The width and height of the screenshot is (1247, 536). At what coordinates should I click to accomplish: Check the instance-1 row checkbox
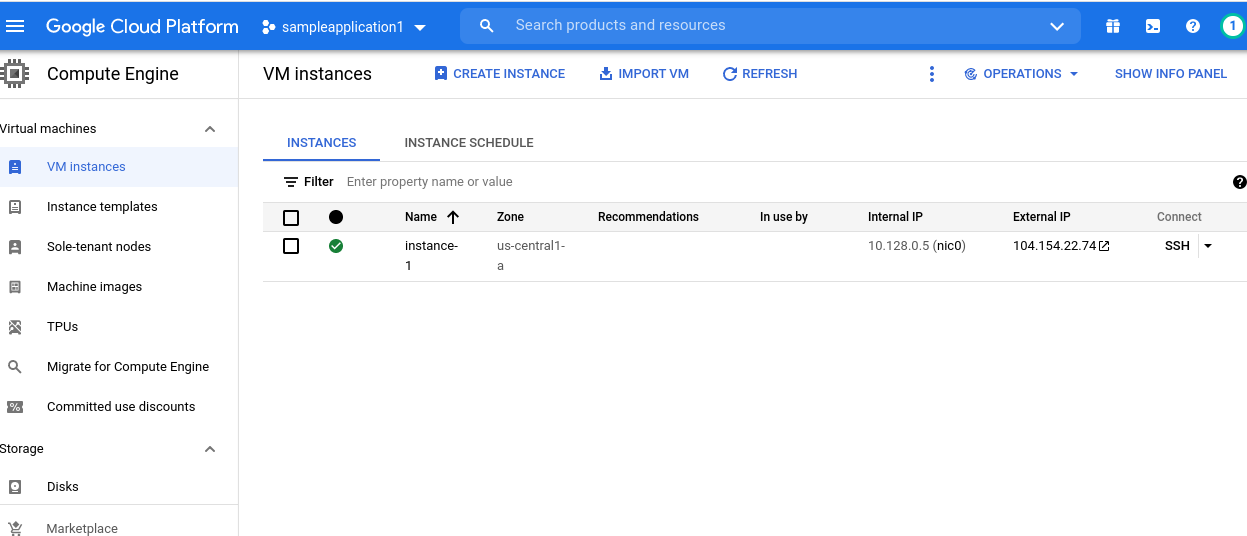291,246
